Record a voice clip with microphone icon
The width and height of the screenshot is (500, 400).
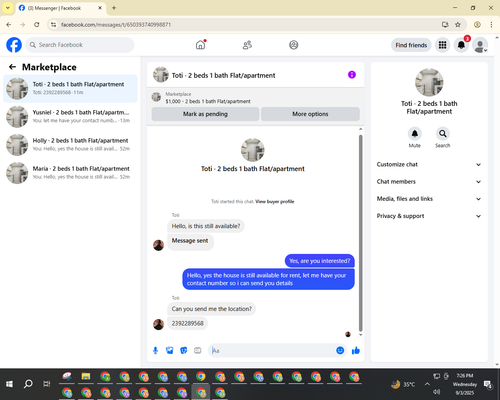pos(155,350)
